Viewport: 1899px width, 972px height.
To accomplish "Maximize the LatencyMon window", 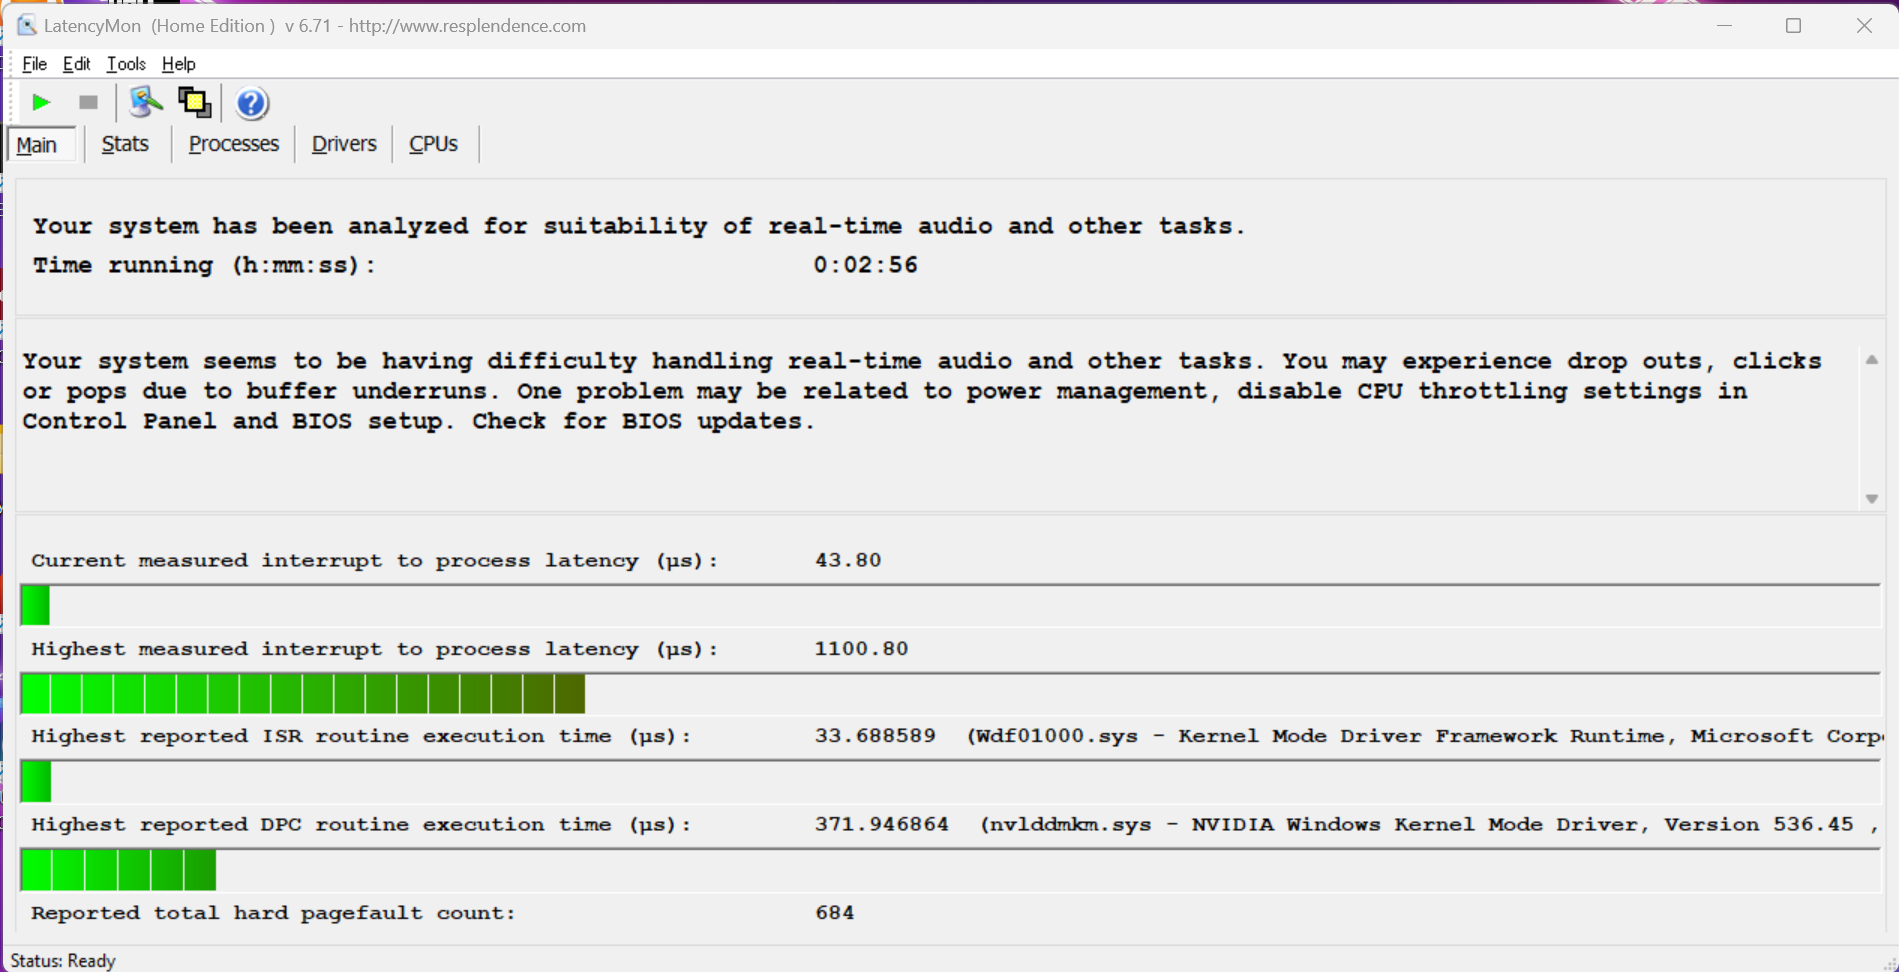I will pyautogui.click(x=1793, y=26).
